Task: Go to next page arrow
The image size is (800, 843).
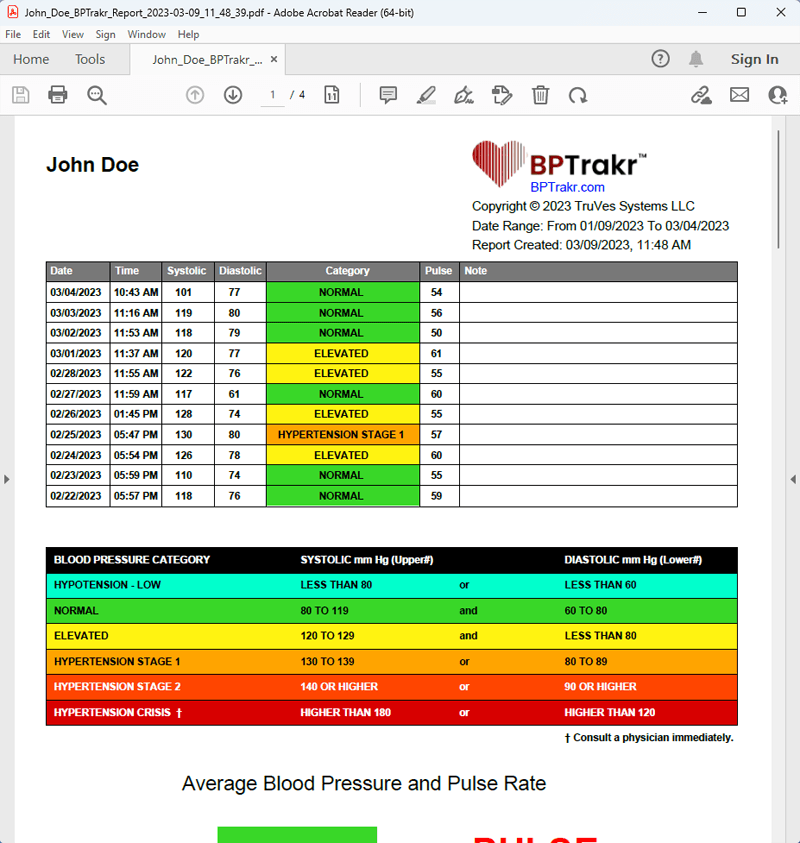Action: click(x=233, y=95)
